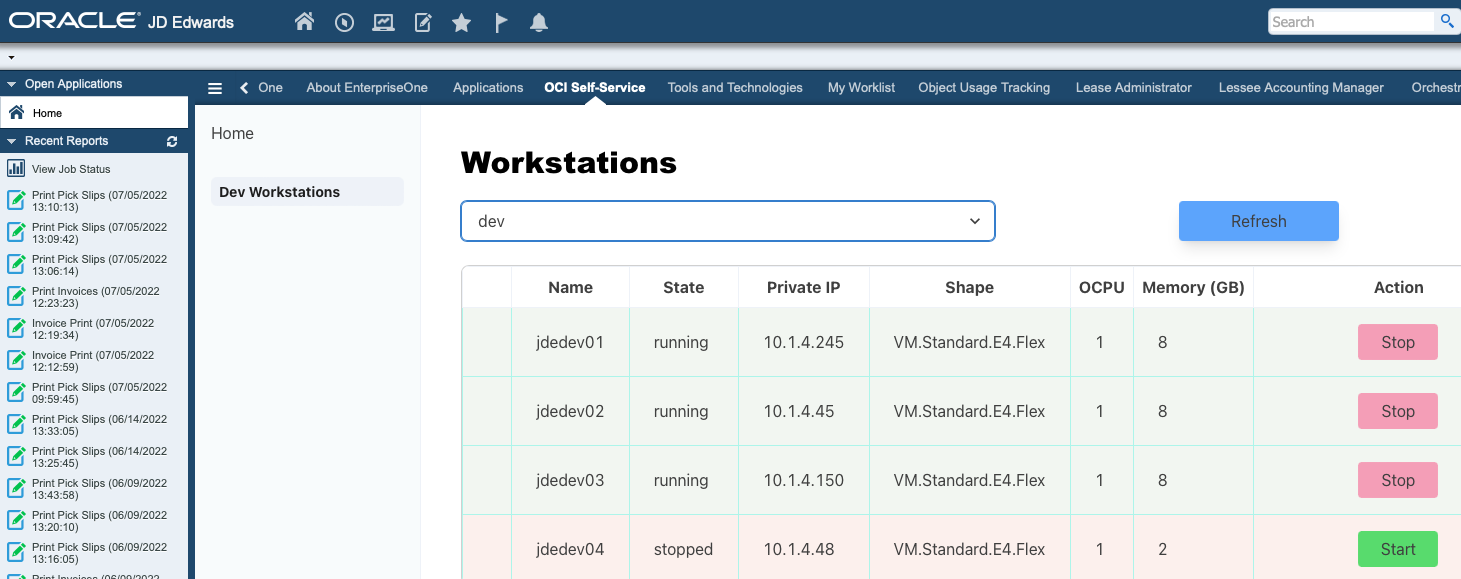Switch to About EnterpriseOne tab
Screen dimensions: 1461x579
367,88
